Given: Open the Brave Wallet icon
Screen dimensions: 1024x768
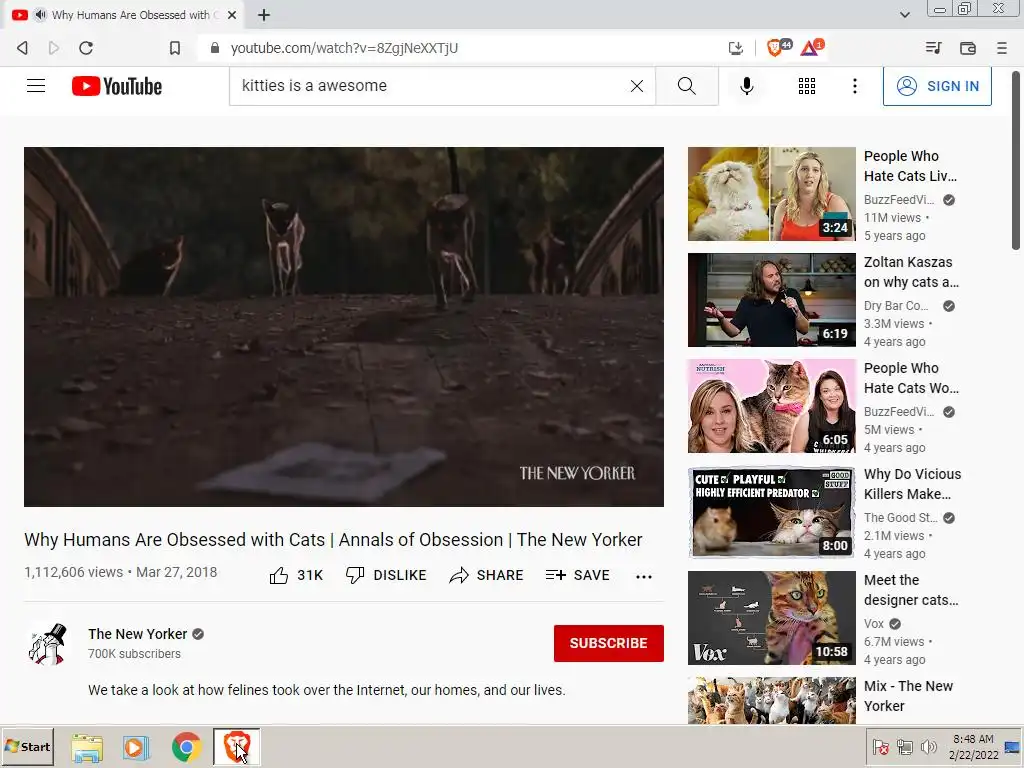Looking at the screenshot, I should point(968,48).
